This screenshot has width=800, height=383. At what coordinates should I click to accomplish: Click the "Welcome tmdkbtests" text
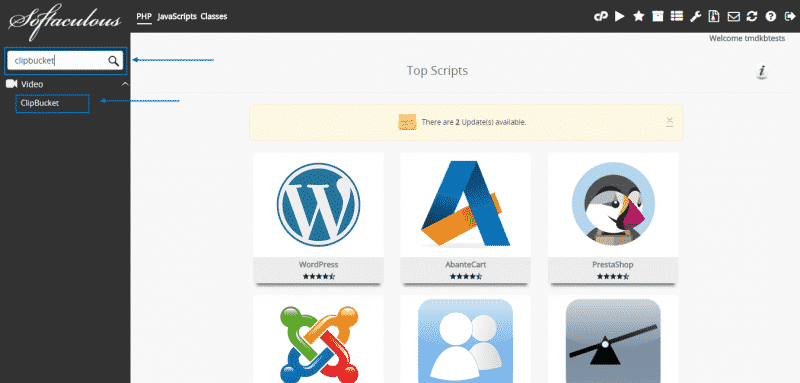pos(747,38)
